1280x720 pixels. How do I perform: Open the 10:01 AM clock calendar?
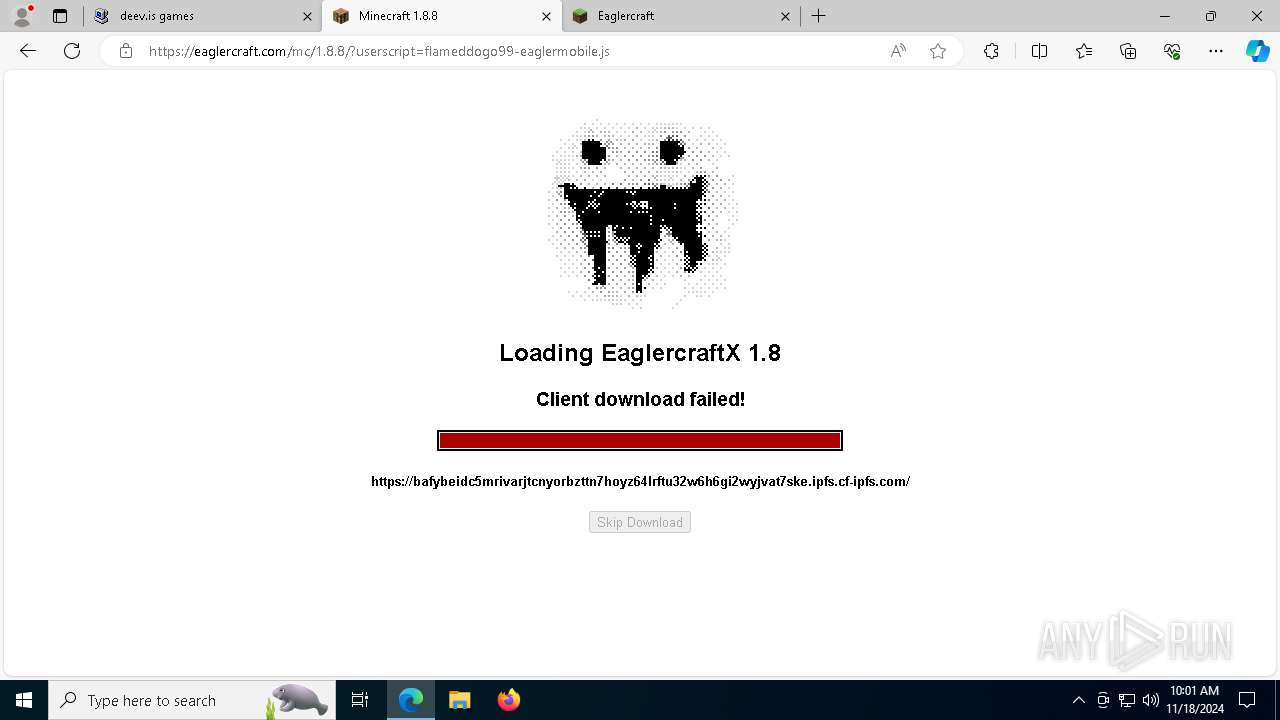tap(1195, 700)
